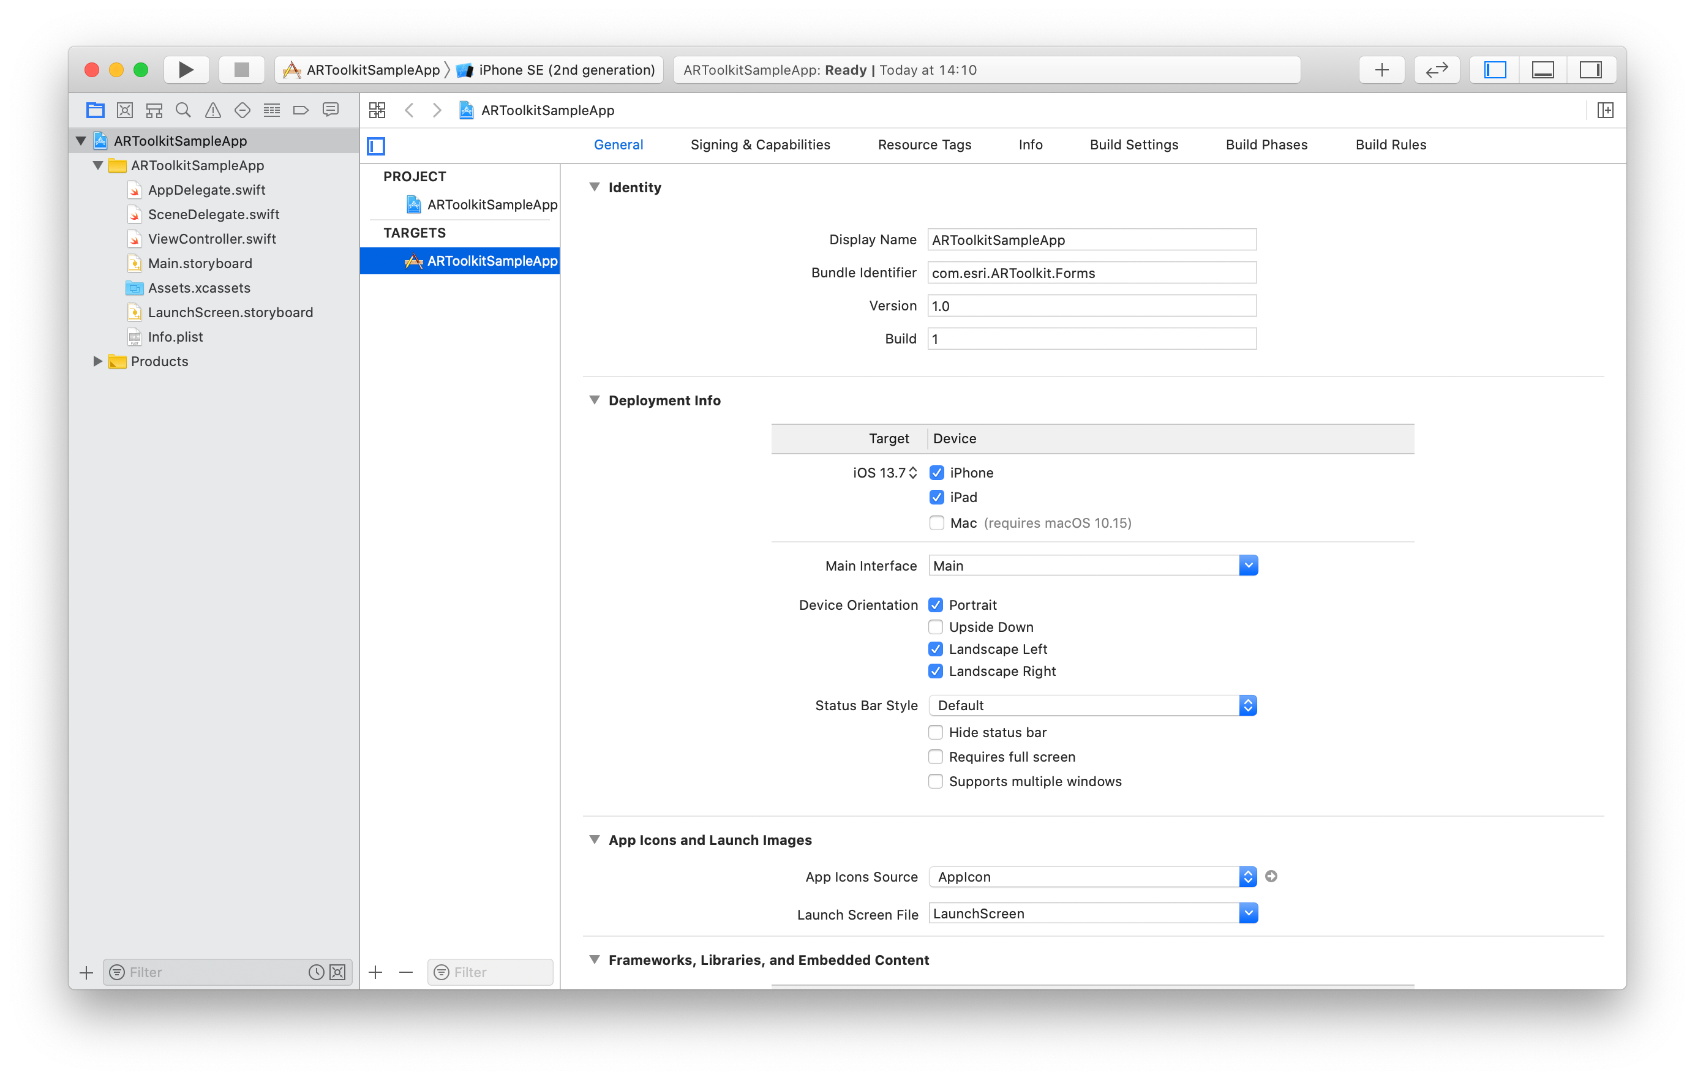Screen dimensions: 1695x1080
Task: Add a new target
Action: [x=376, y=972]
